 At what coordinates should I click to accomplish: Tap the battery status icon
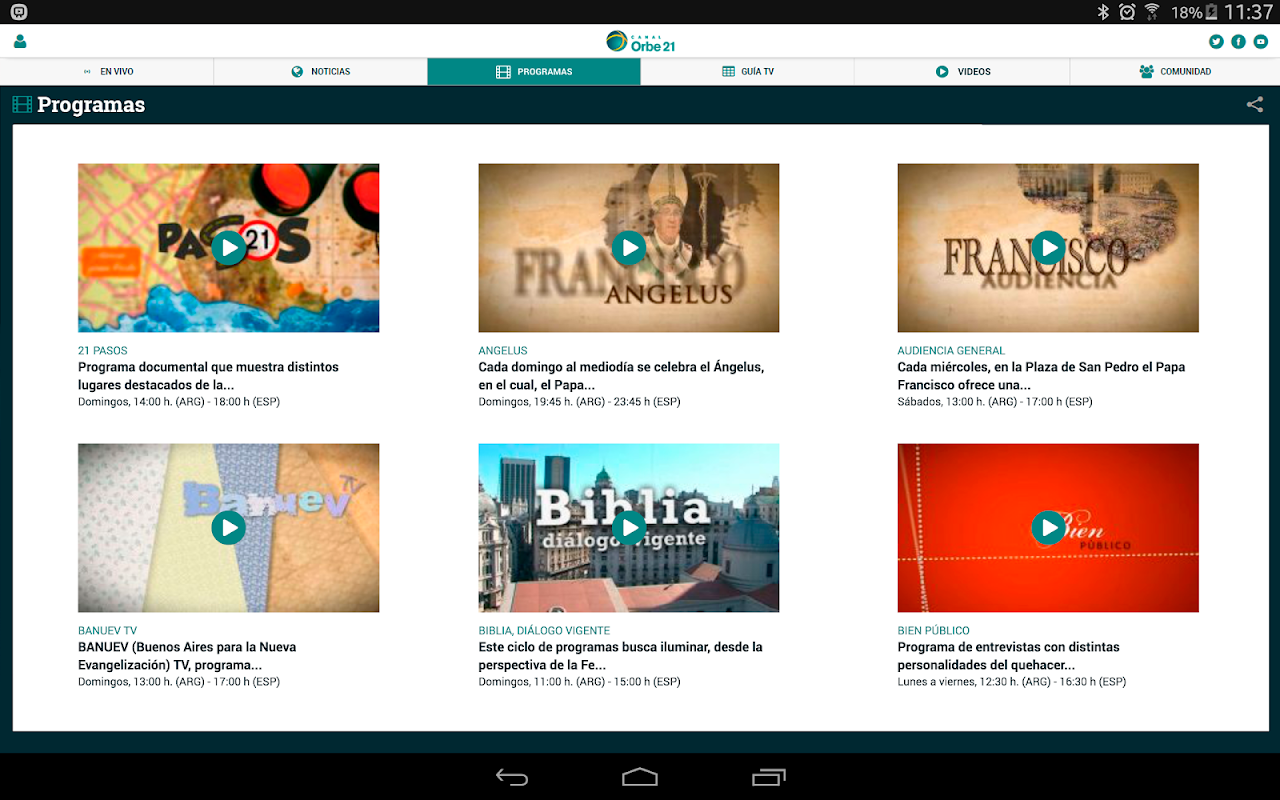(1212, 12)
